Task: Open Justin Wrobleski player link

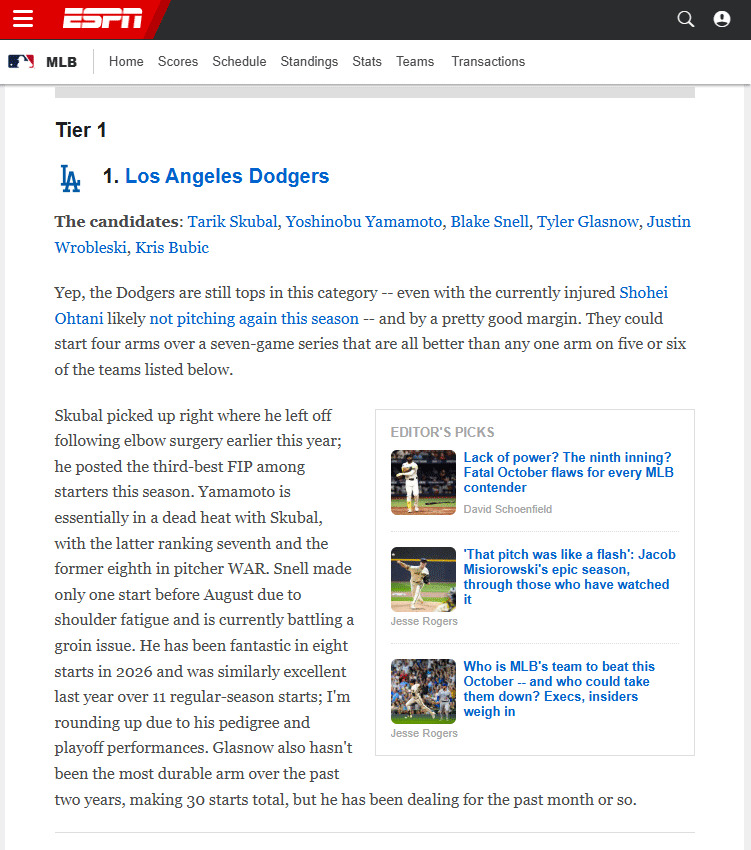Action: pos(668,222)
